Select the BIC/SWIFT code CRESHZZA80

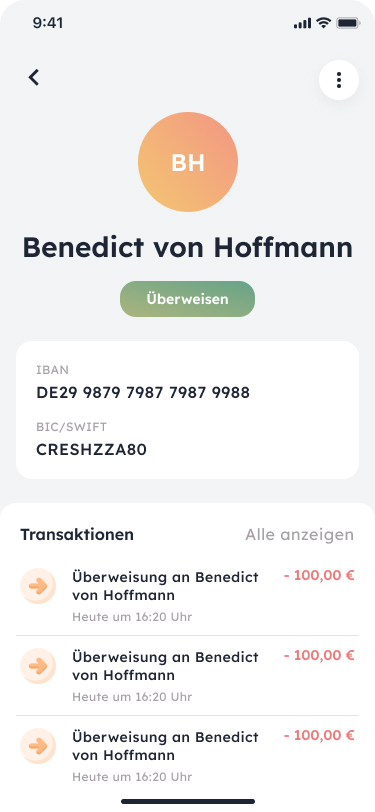[92, 450]
